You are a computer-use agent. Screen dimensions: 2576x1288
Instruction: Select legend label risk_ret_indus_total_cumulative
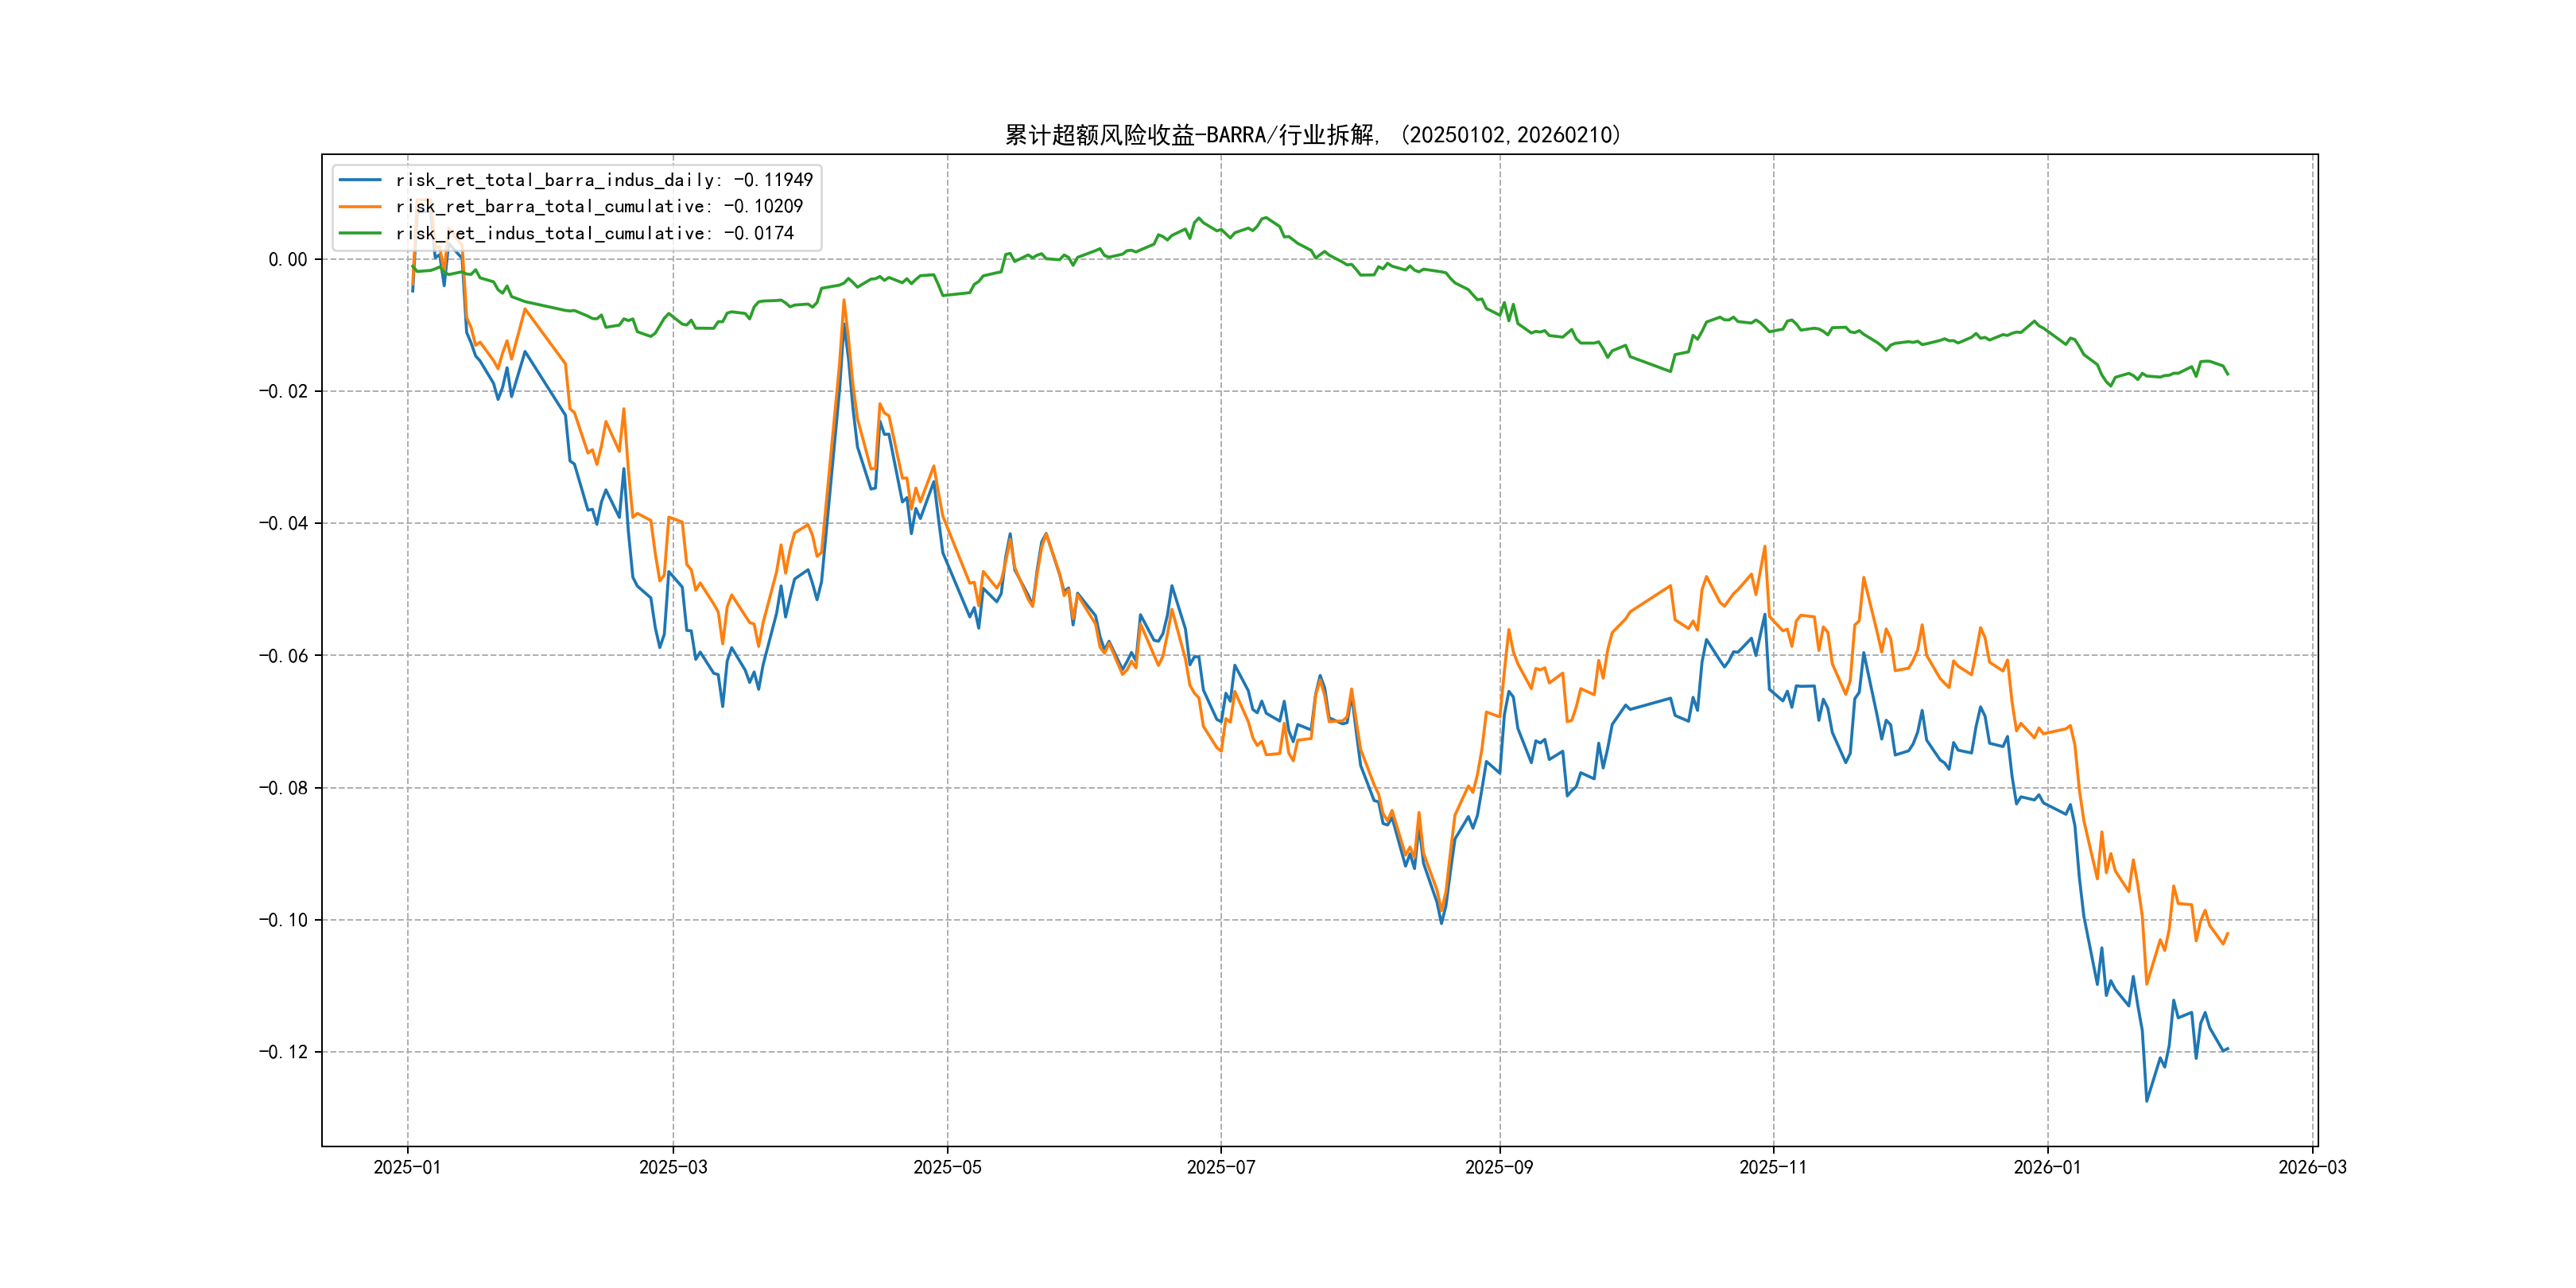pyautogui.click(x=594, y=233)
